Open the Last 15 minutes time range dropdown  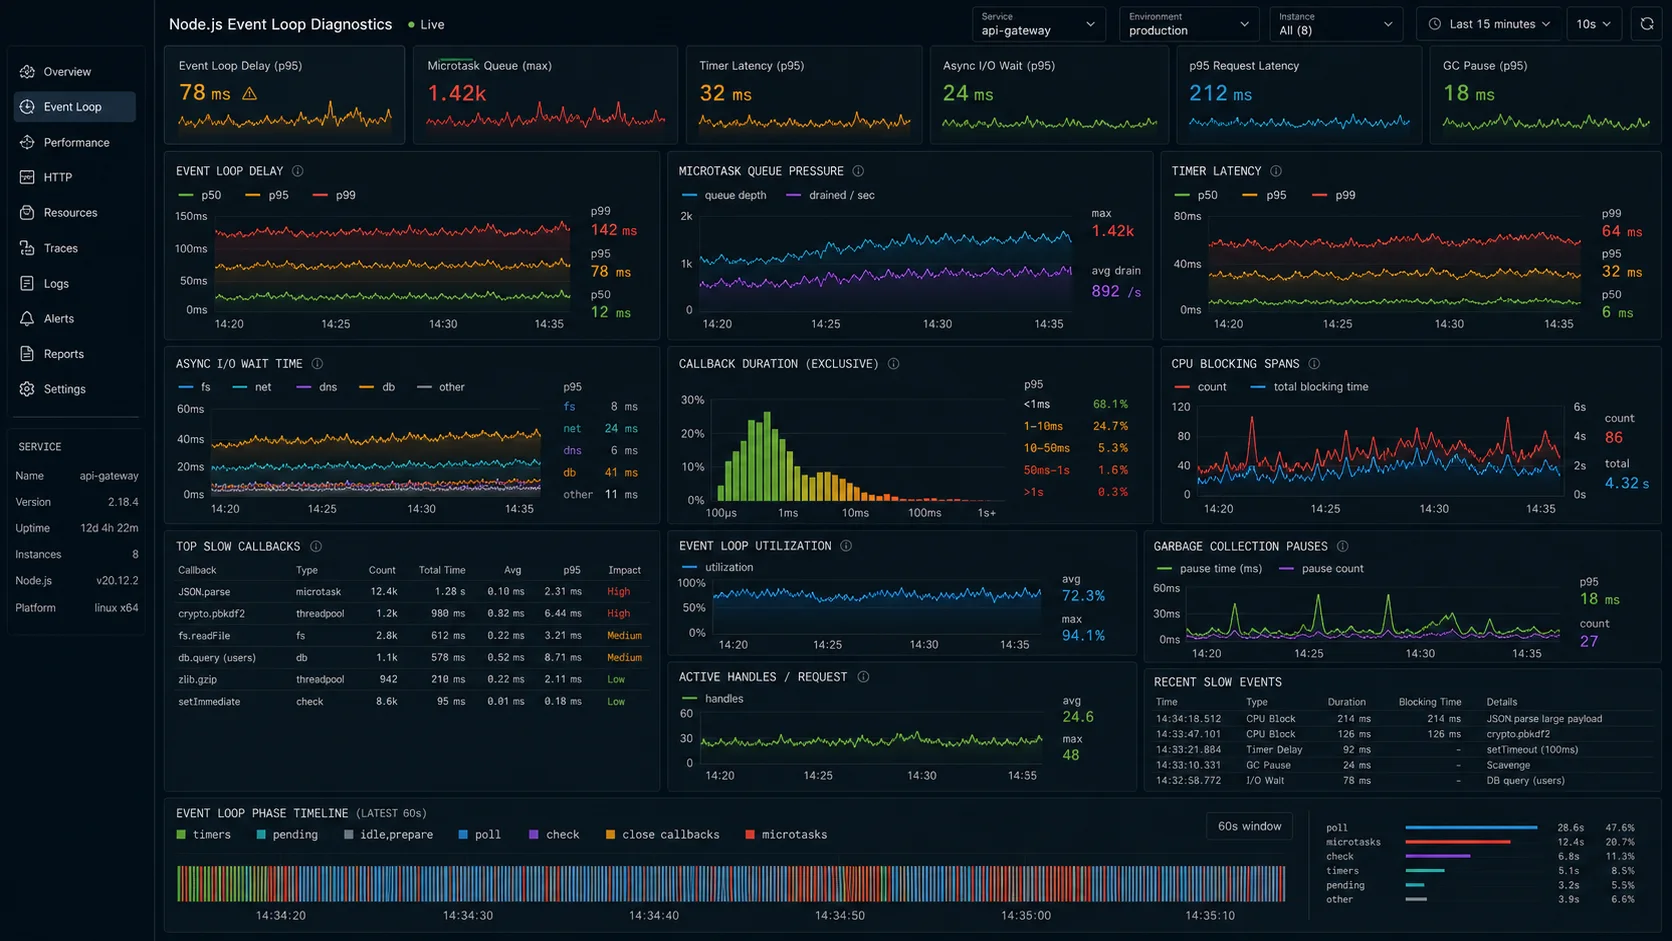(x=1489, y=24)
